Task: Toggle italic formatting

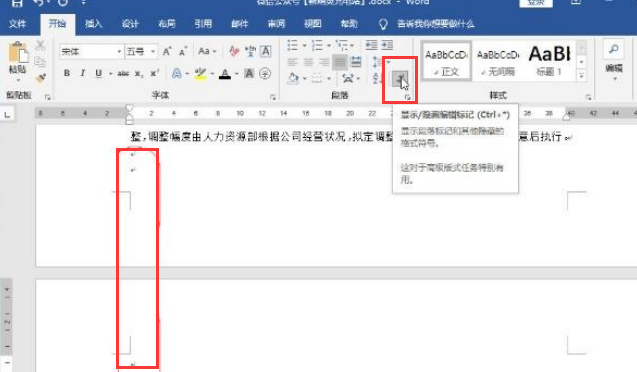Action: [x=83, y=74]
